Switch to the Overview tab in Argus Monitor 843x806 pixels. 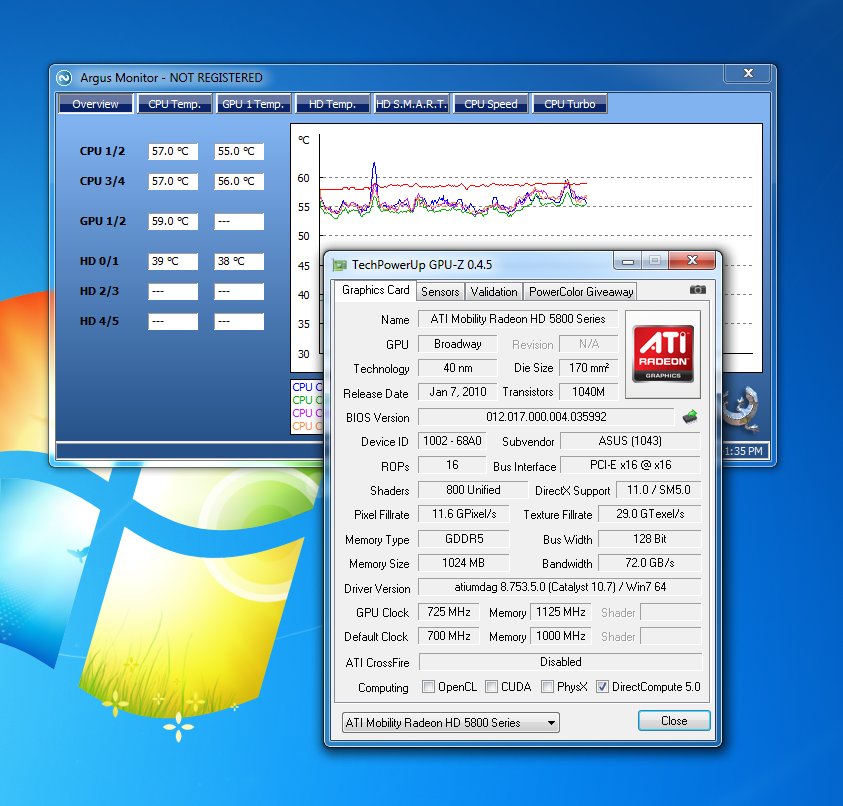click(x=95, y=104)
